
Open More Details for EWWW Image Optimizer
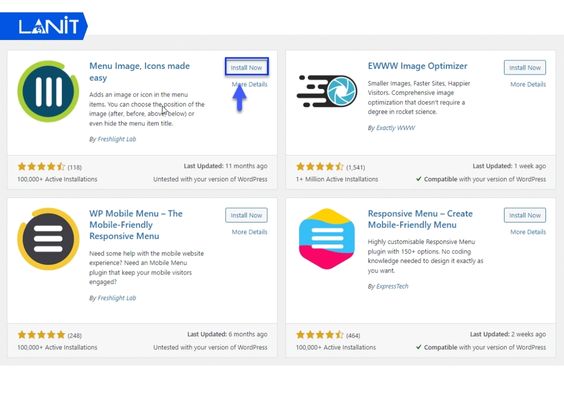528,85
